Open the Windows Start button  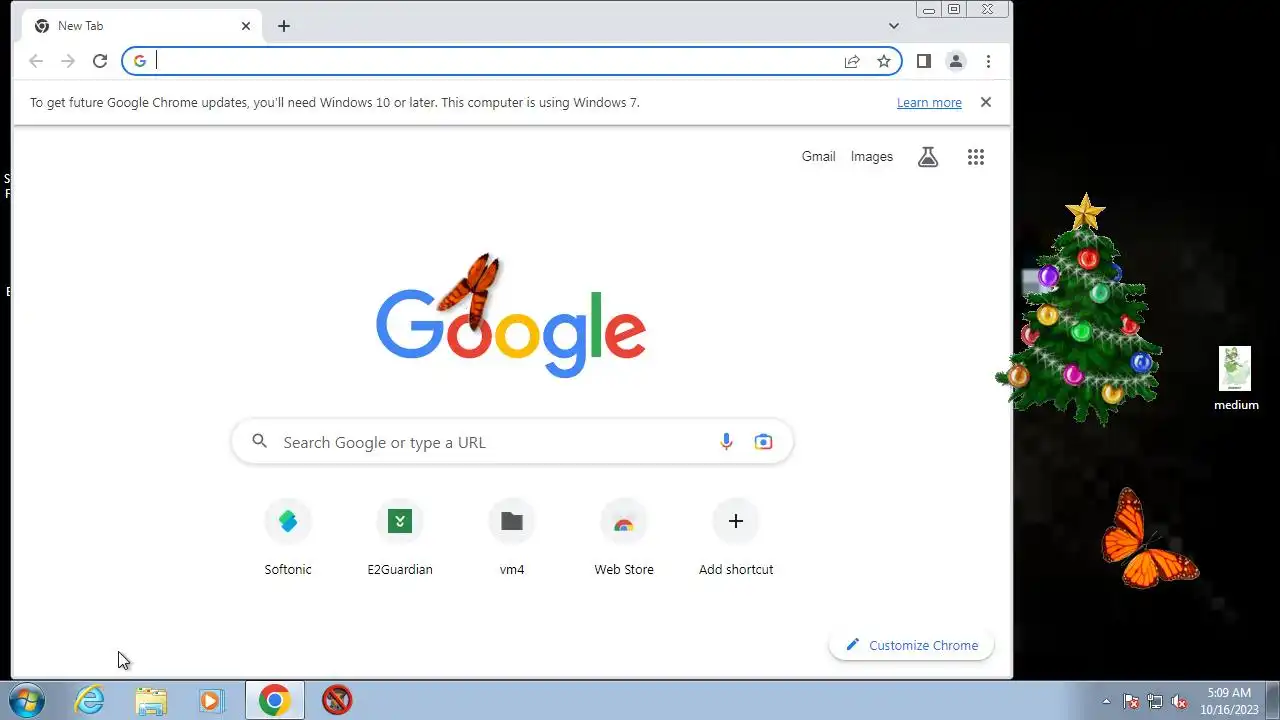pos(27,700)
